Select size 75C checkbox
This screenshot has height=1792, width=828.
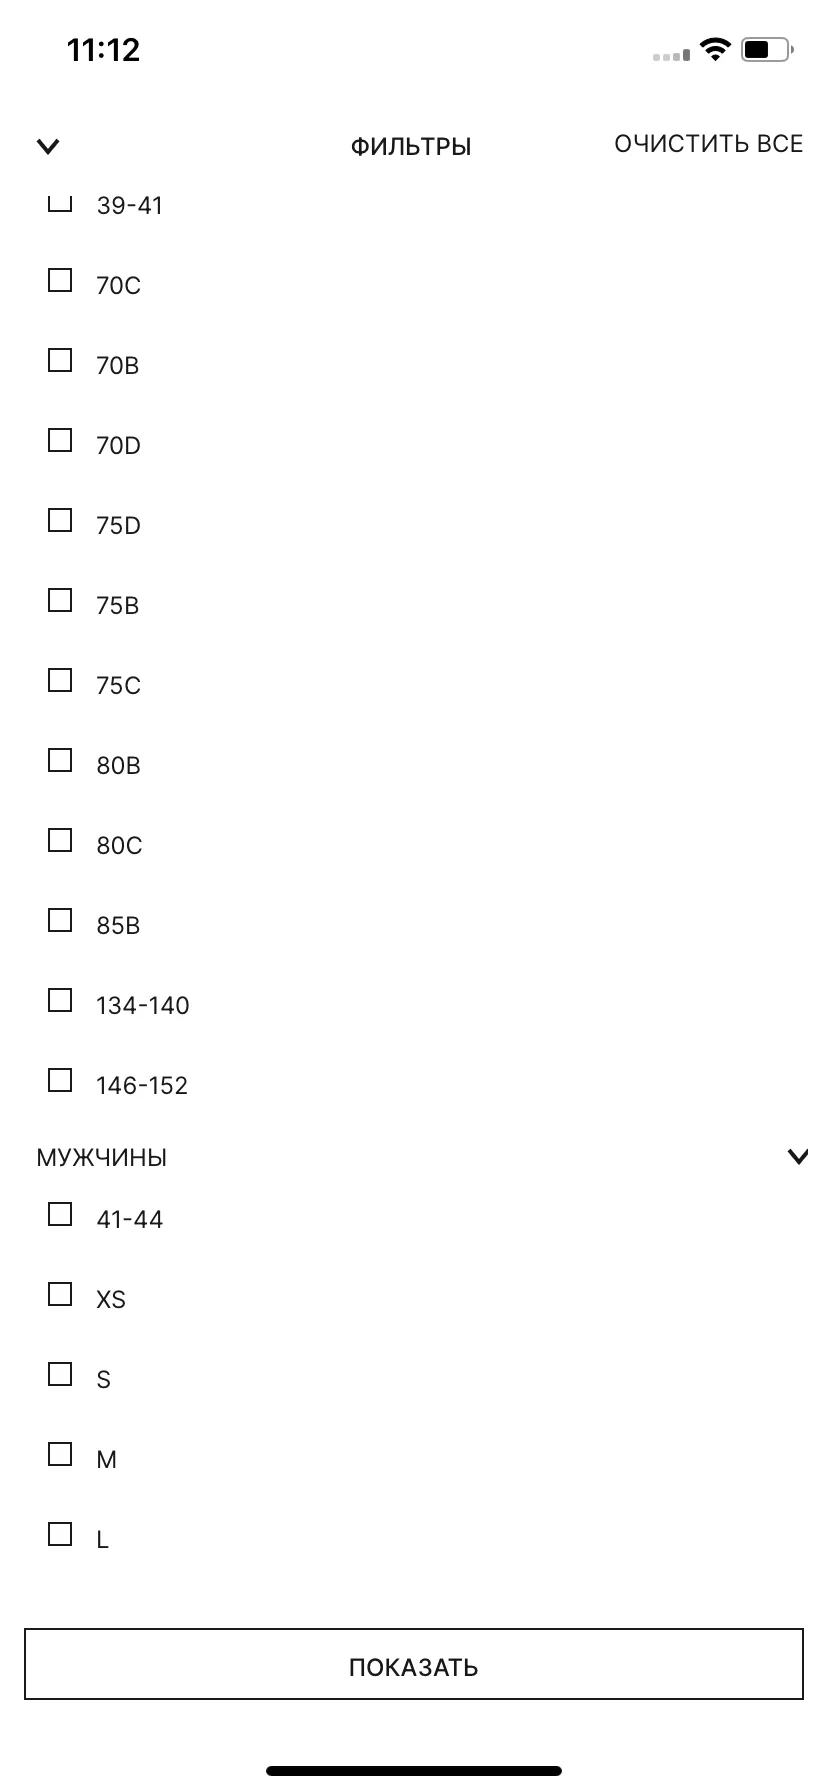pyautogui.click(x=60, y=680)
